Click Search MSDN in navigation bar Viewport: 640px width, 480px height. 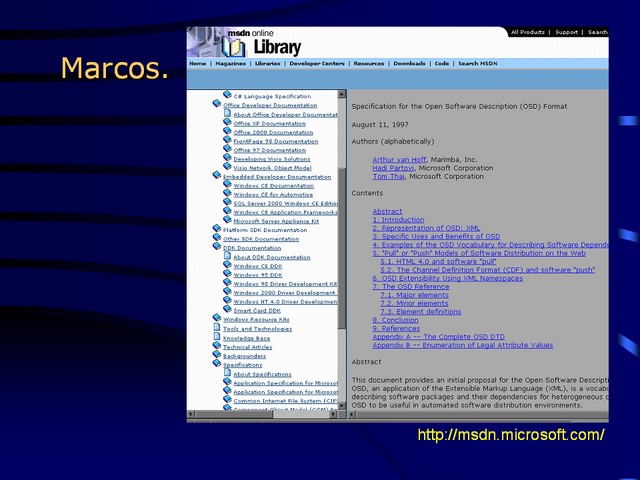[x=478, y=64]
